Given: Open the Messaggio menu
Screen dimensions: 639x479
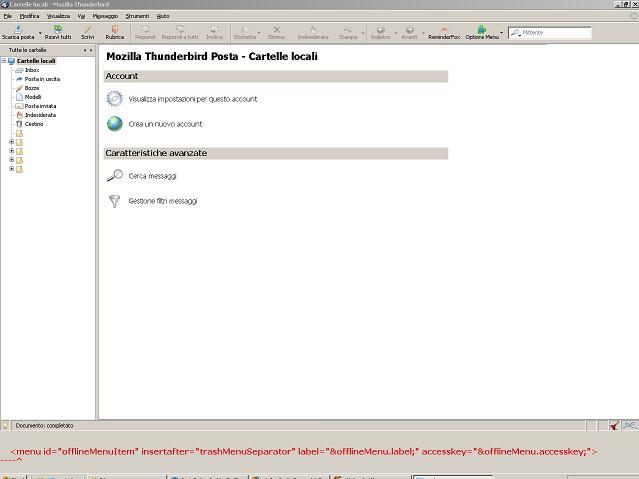Looking at the screenshot, I should tap(105, 16).
